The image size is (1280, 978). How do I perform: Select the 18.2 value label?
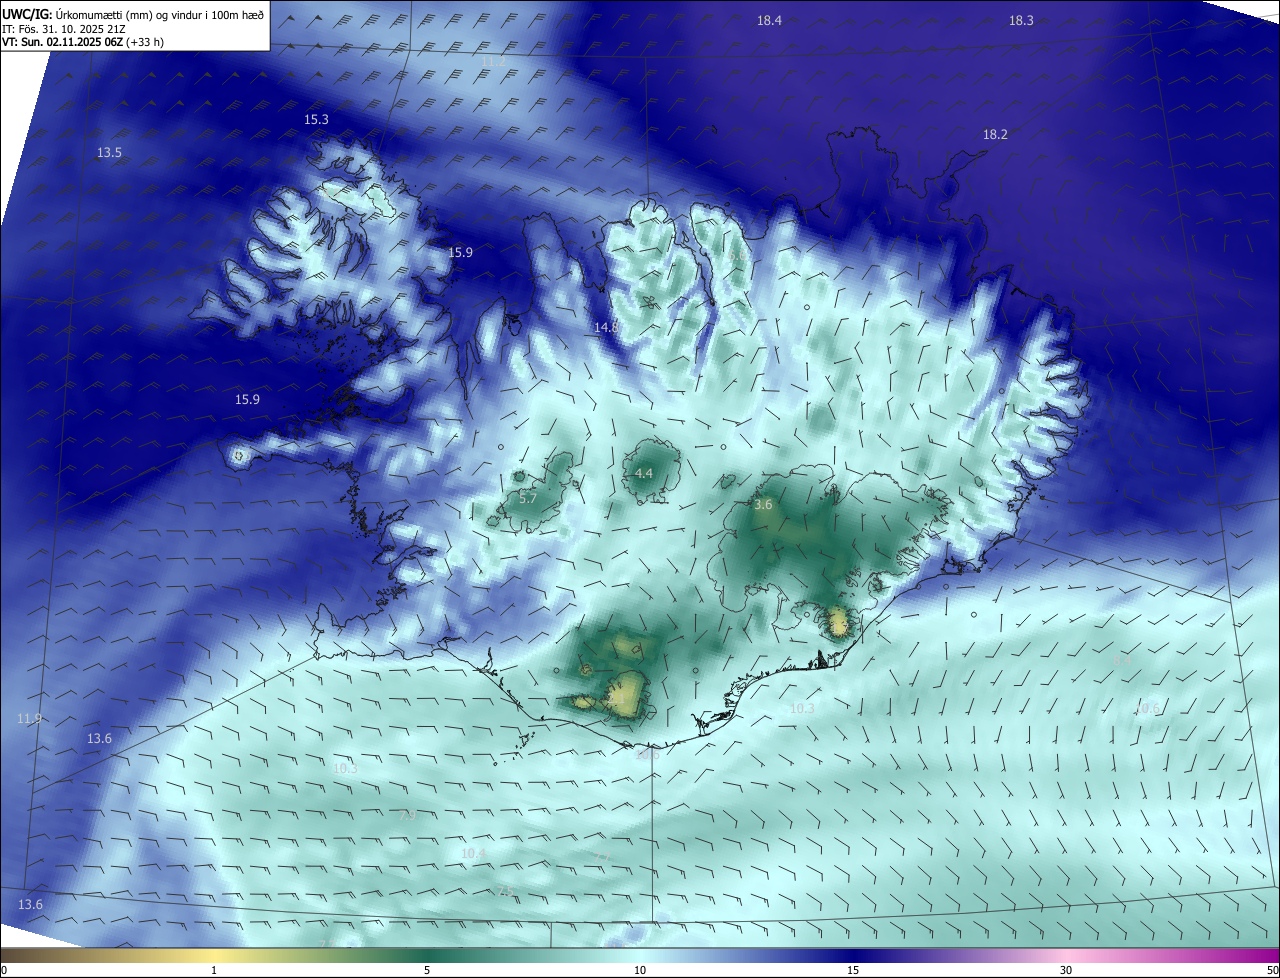pyautogui.click(x=995, y=134)
